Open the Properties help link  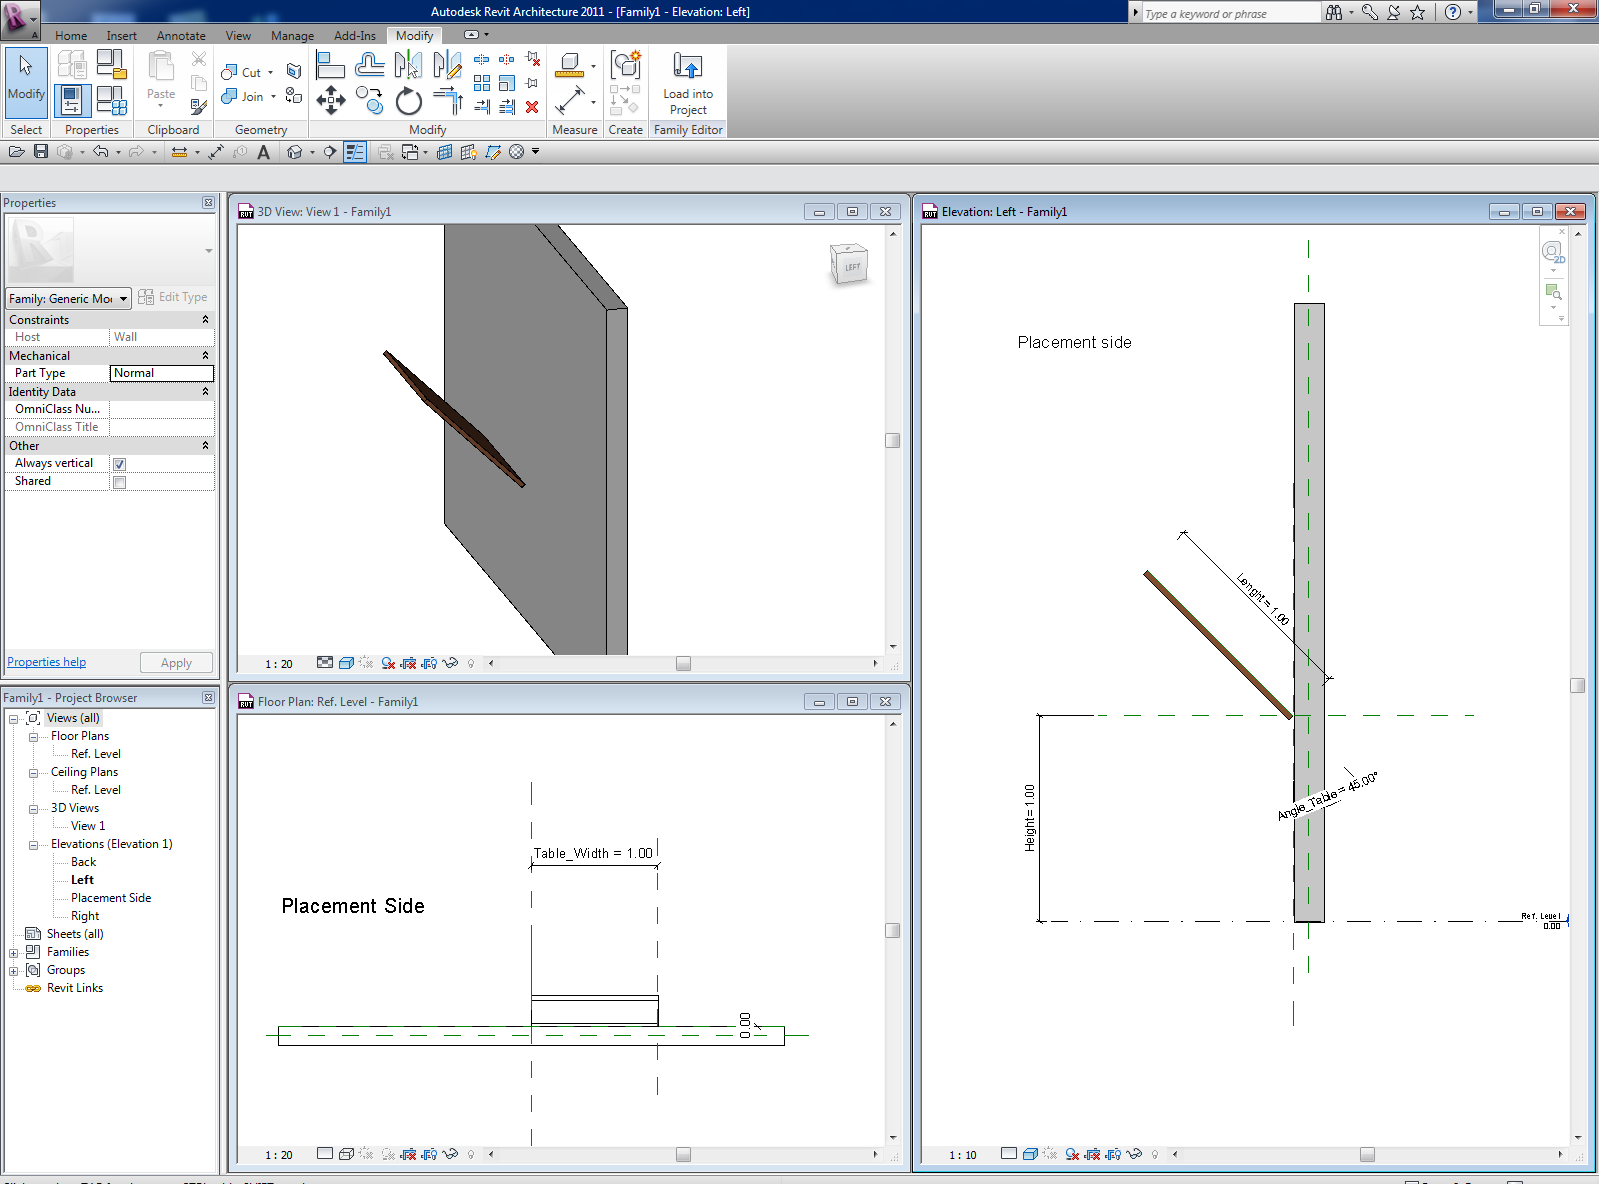pos(46,662)
